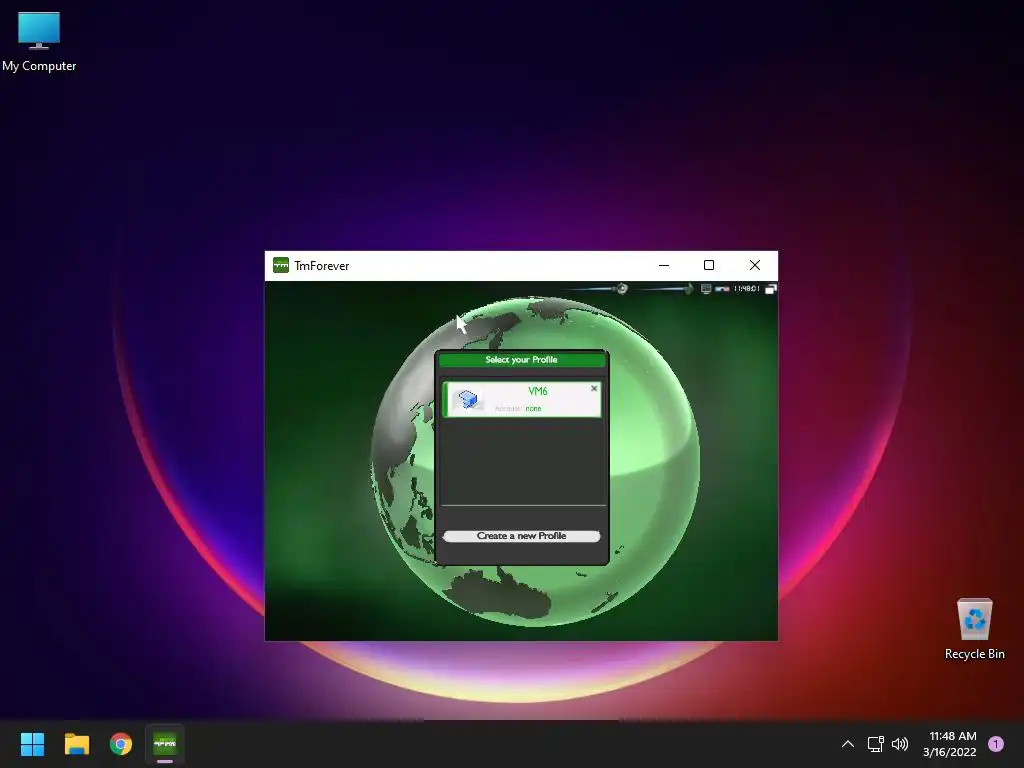1024x768 pixels.
Task: Launch Google Chrome from the taskbar
Action: pyautogui.click(x=121, y=744)
